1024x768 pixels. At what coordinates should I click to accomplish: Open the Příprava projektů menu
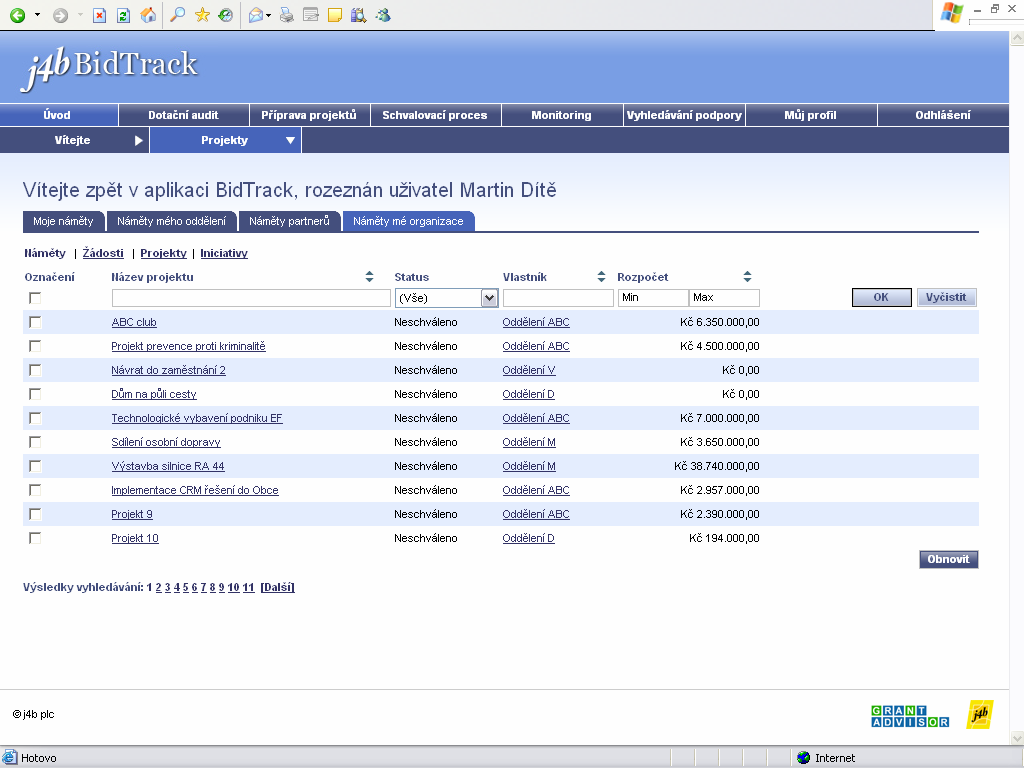coord(309,115)
